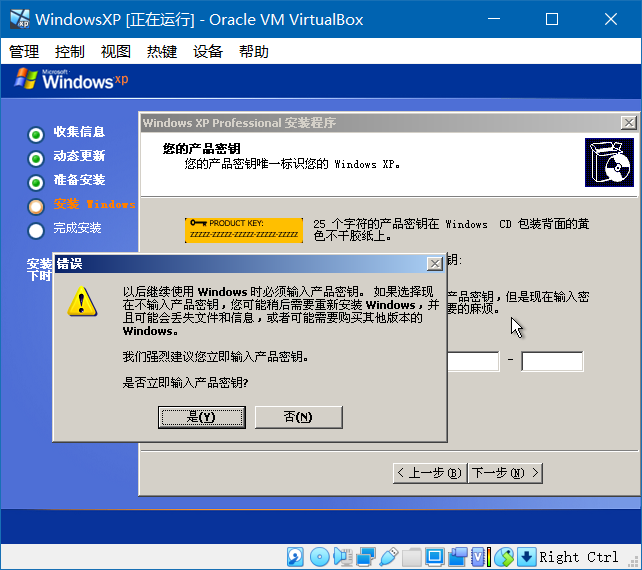The image size is (642, 570).
Task: Click the optical disc drive status icon
Action: click(x=319, y=557)
